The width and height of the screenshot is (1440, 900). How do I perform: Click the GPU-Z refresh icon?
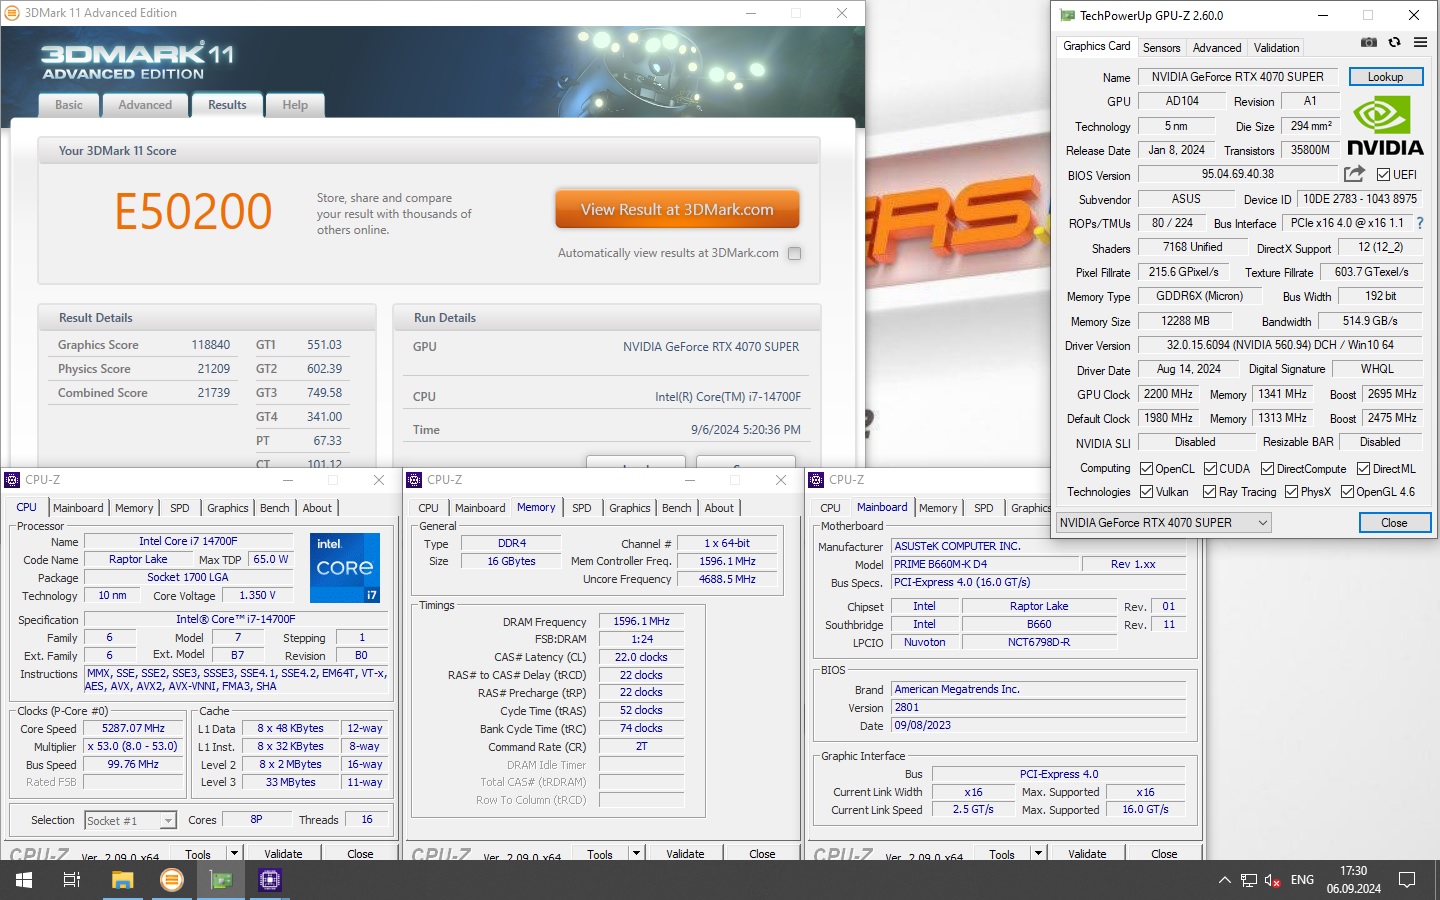coord(1394,42)
